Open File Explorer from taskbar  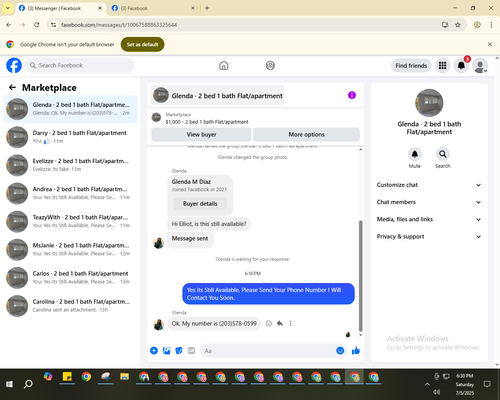pyautogui.click(x=124, y=377)
